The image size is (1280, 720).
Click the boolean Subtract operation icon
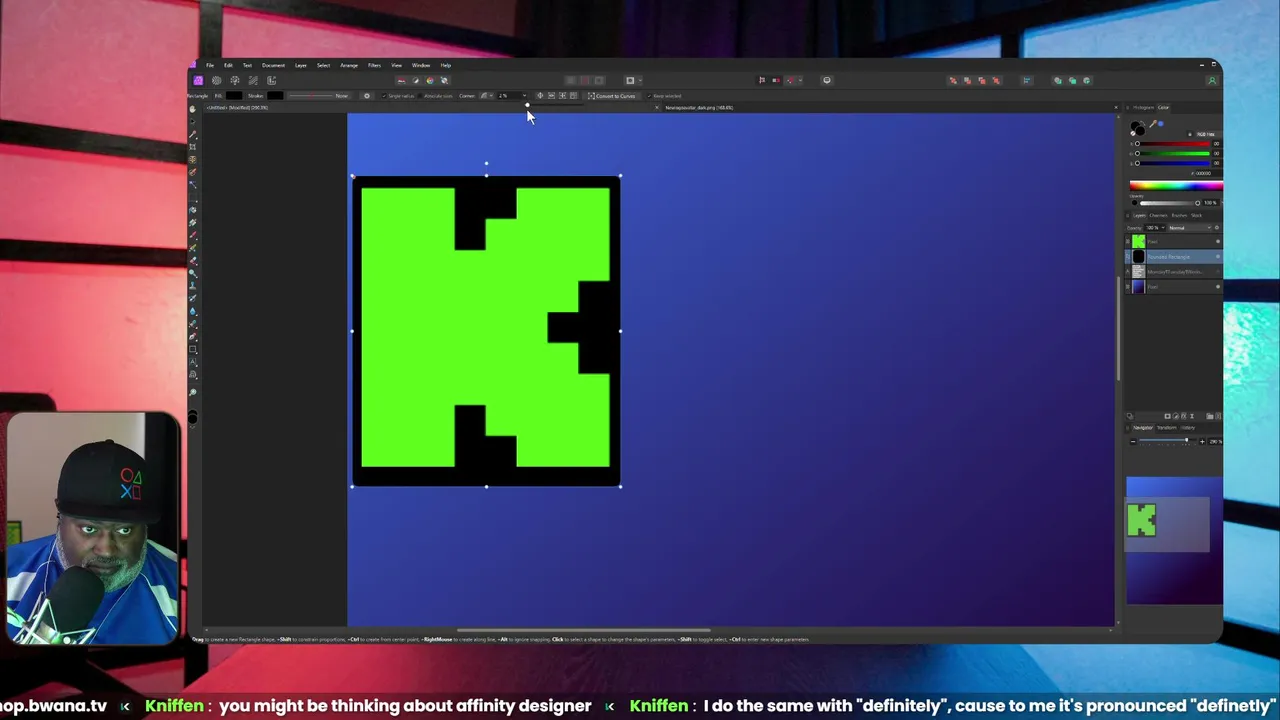pos(1072,80)
